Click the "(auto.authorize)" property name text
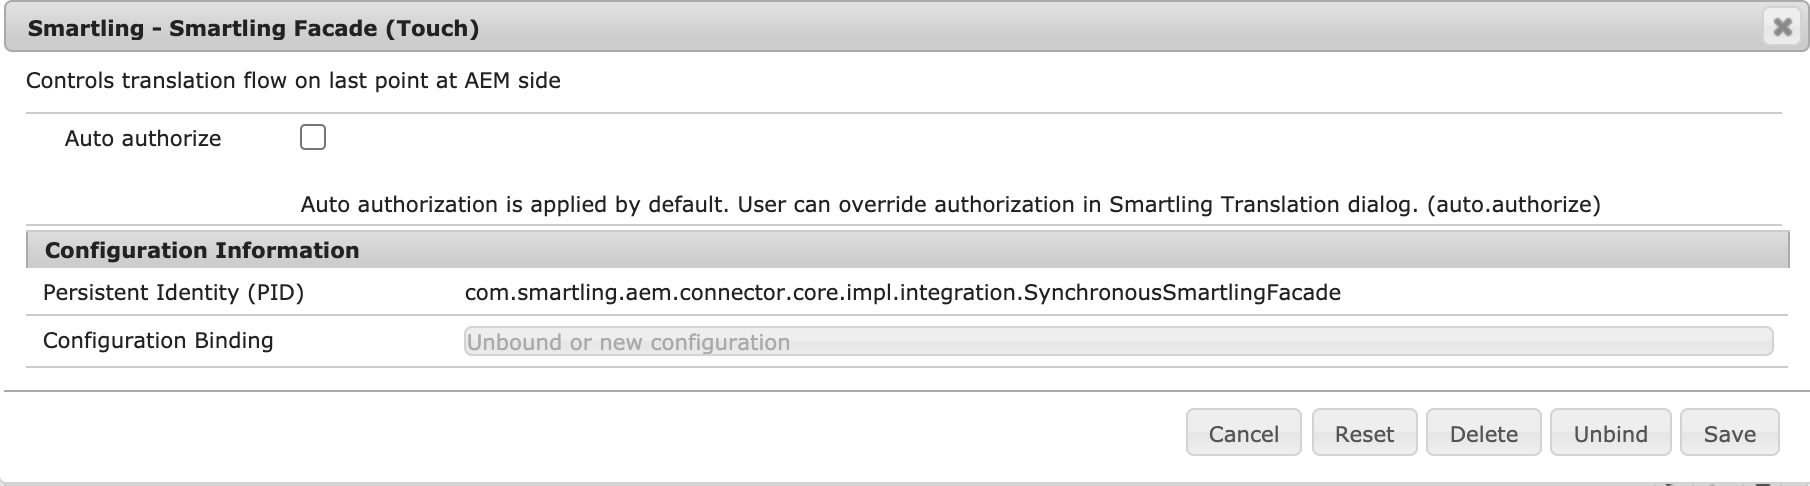Image resolution: width=1810 pixels, height=486 pixels. coord(1513,205)
